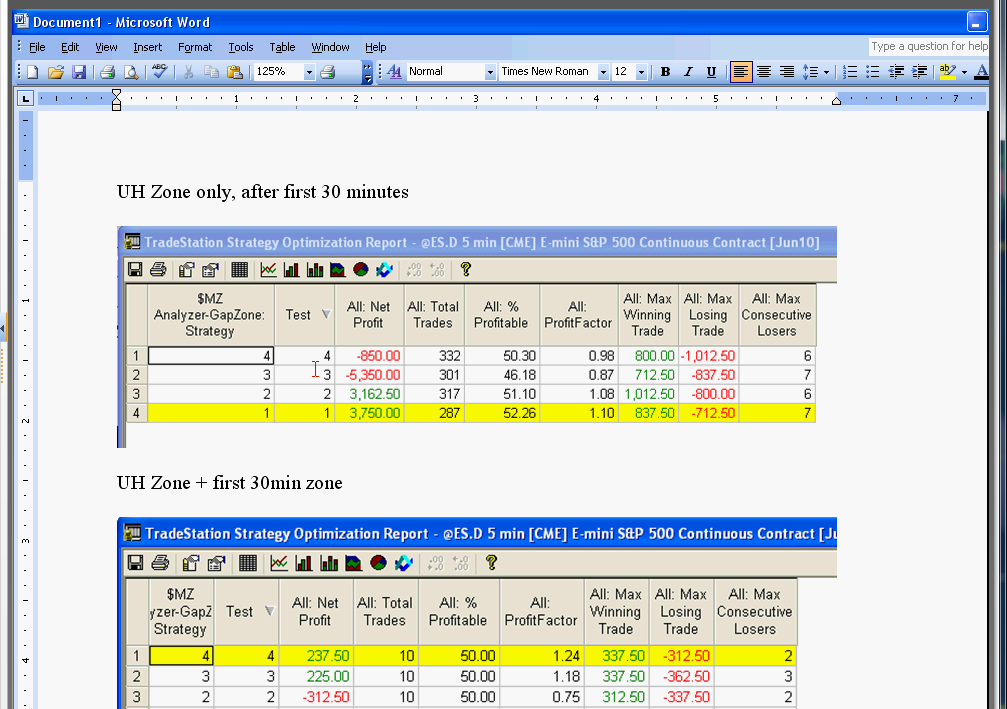Open the 125% zoom dropdown
This screenshot has width=1007, height=709.
tap(309, 72)
